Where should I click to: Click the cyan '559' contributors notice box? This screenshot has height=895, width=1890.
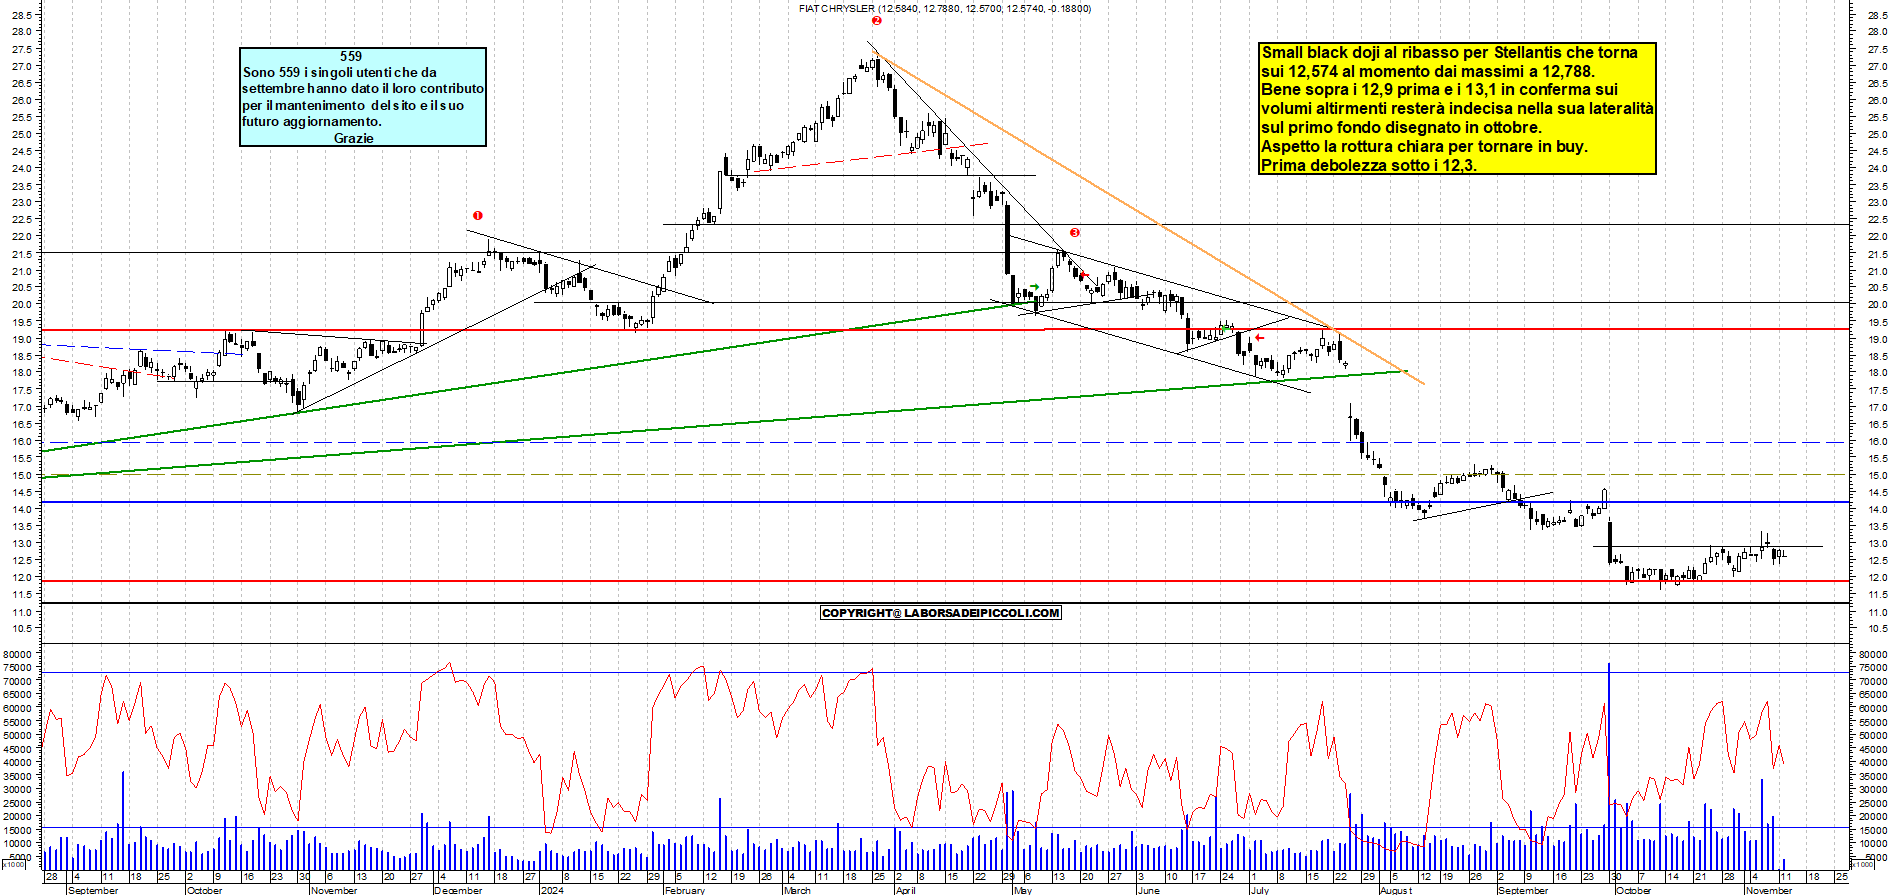click(x=363, y=97)
